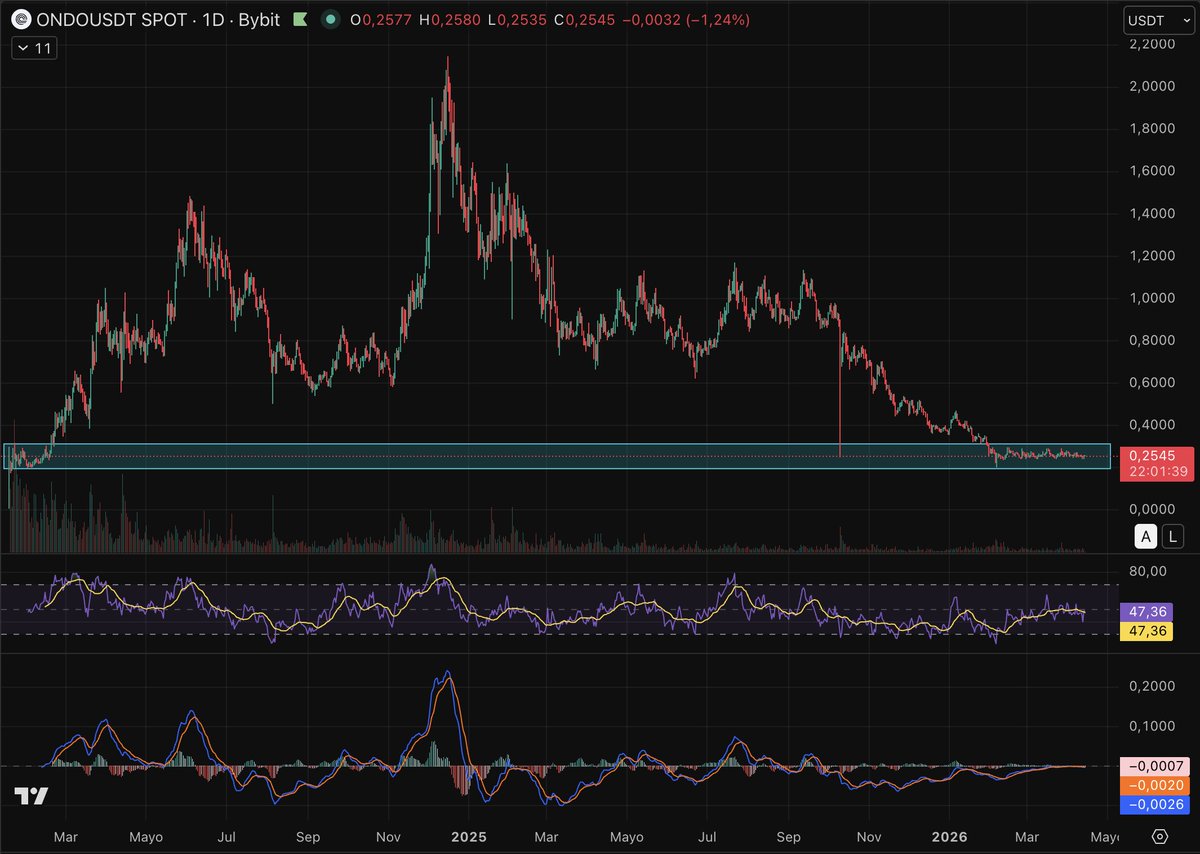Click the teal market status dot icon
This screenshot has width=1200, height=854.
328,19
